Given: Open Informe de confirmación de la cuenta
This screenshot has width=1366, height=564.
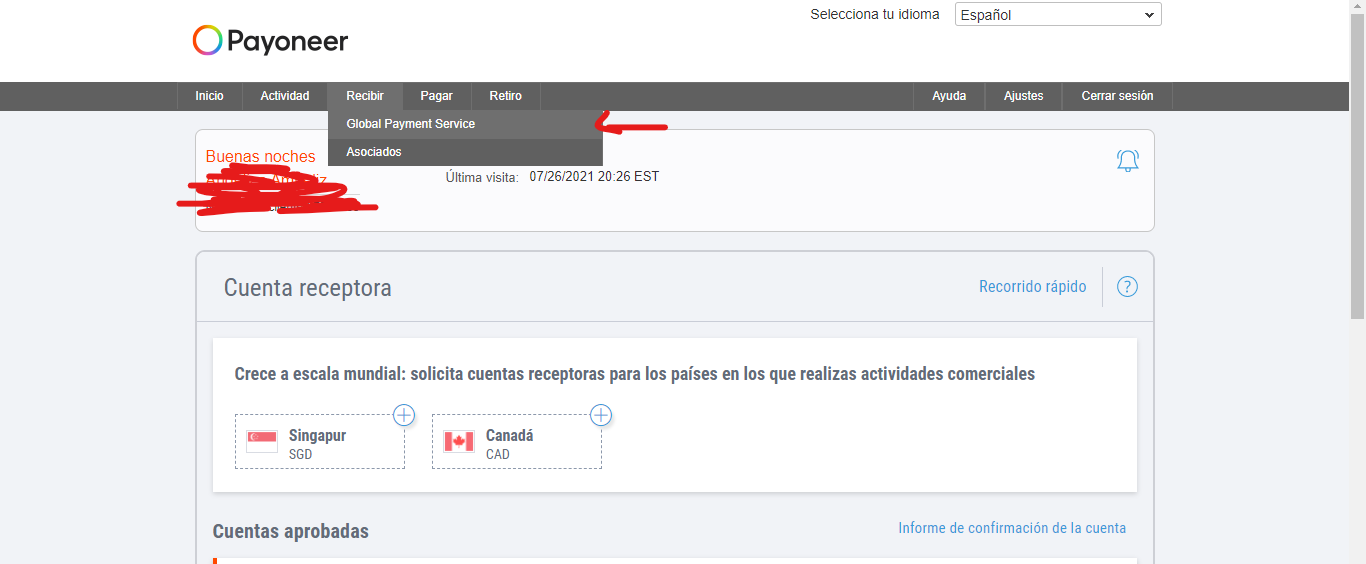Looking at the screenshot, I should click(x=1012, y=528).
